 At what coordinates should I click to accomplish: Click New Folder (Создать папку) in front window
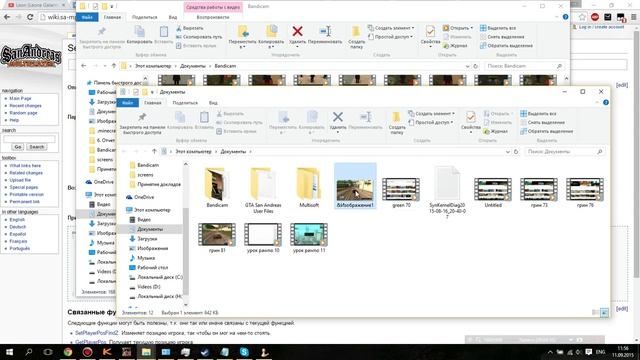point(396,122)
